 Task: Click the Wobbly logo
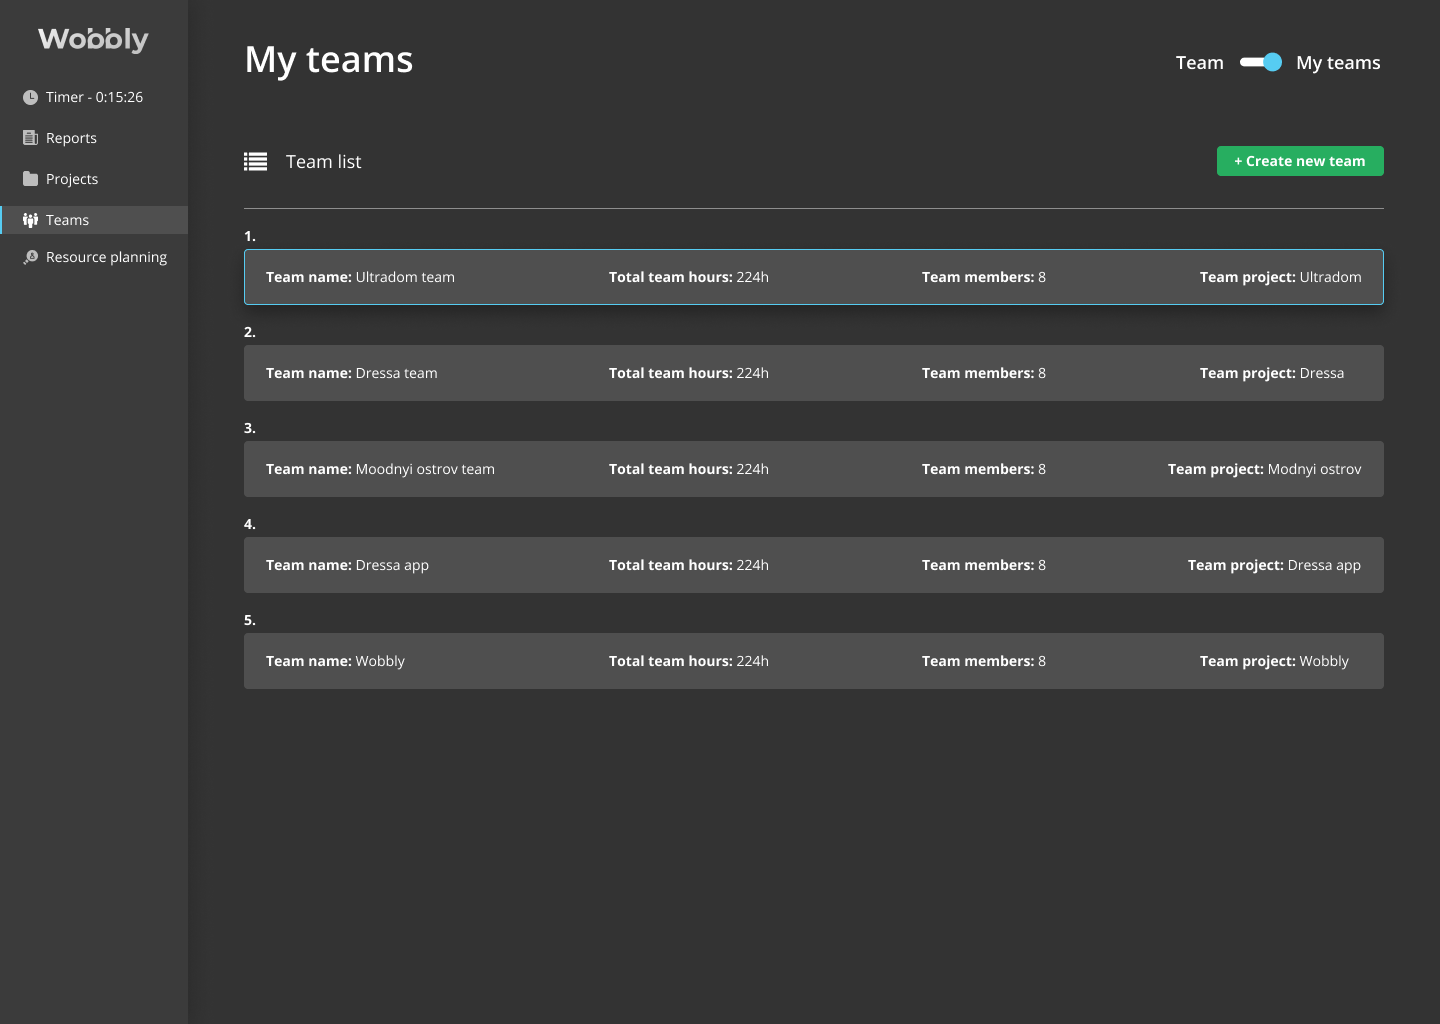[93, 39]
